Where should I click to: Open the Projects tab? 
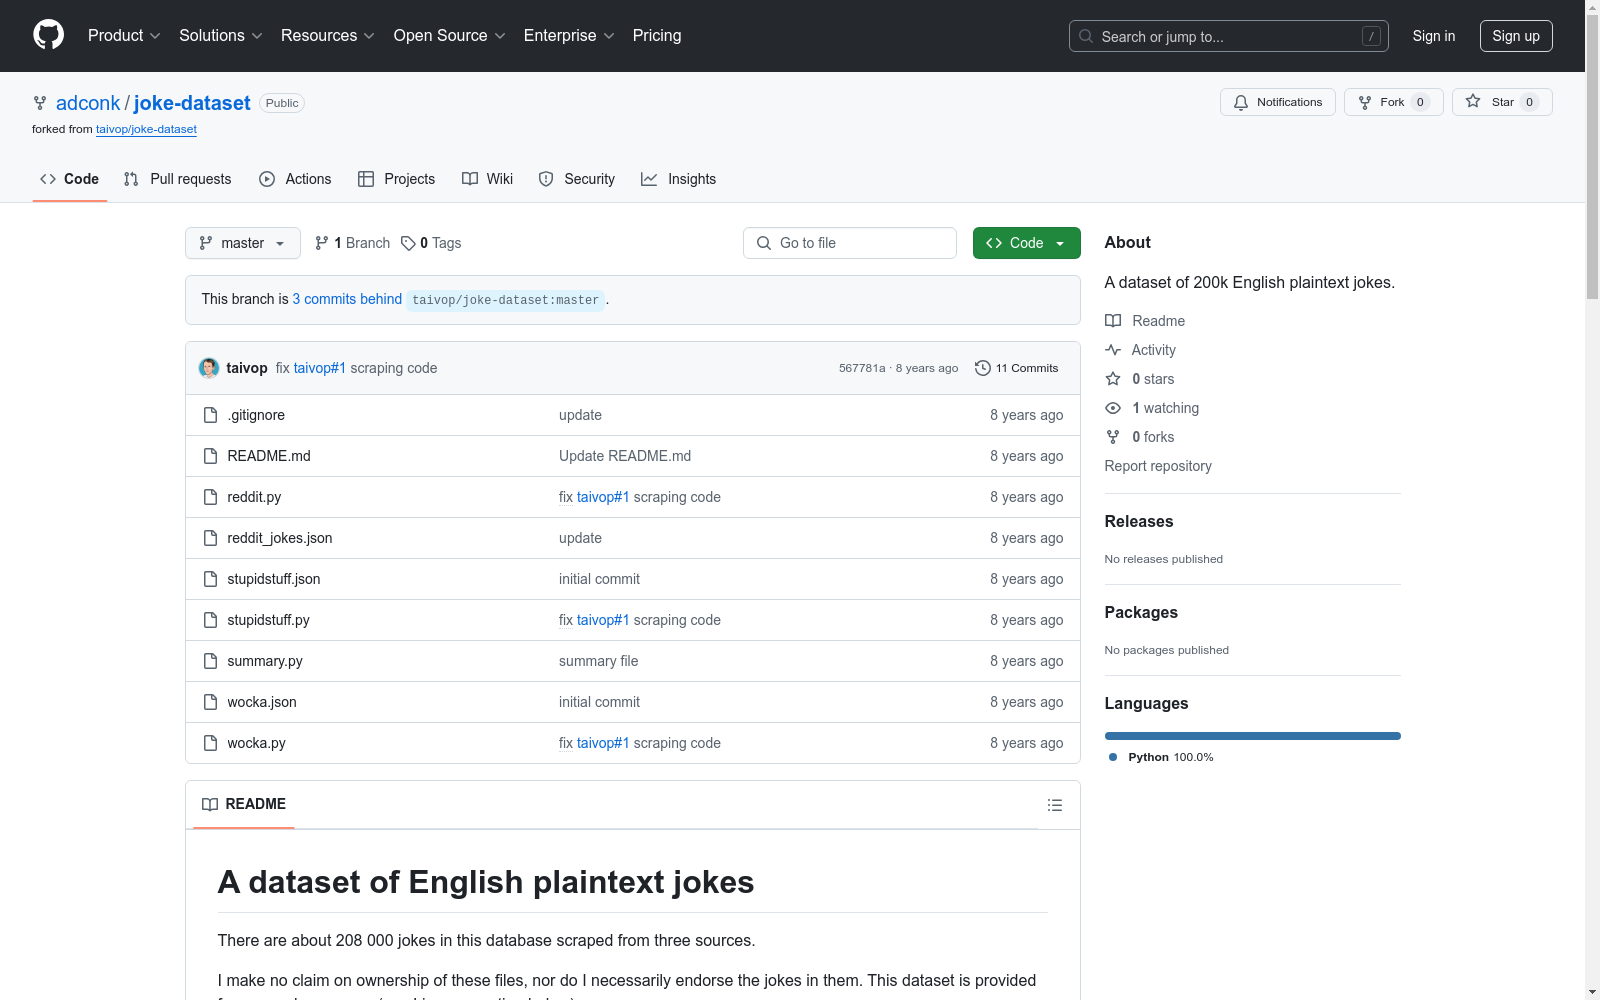396,179
